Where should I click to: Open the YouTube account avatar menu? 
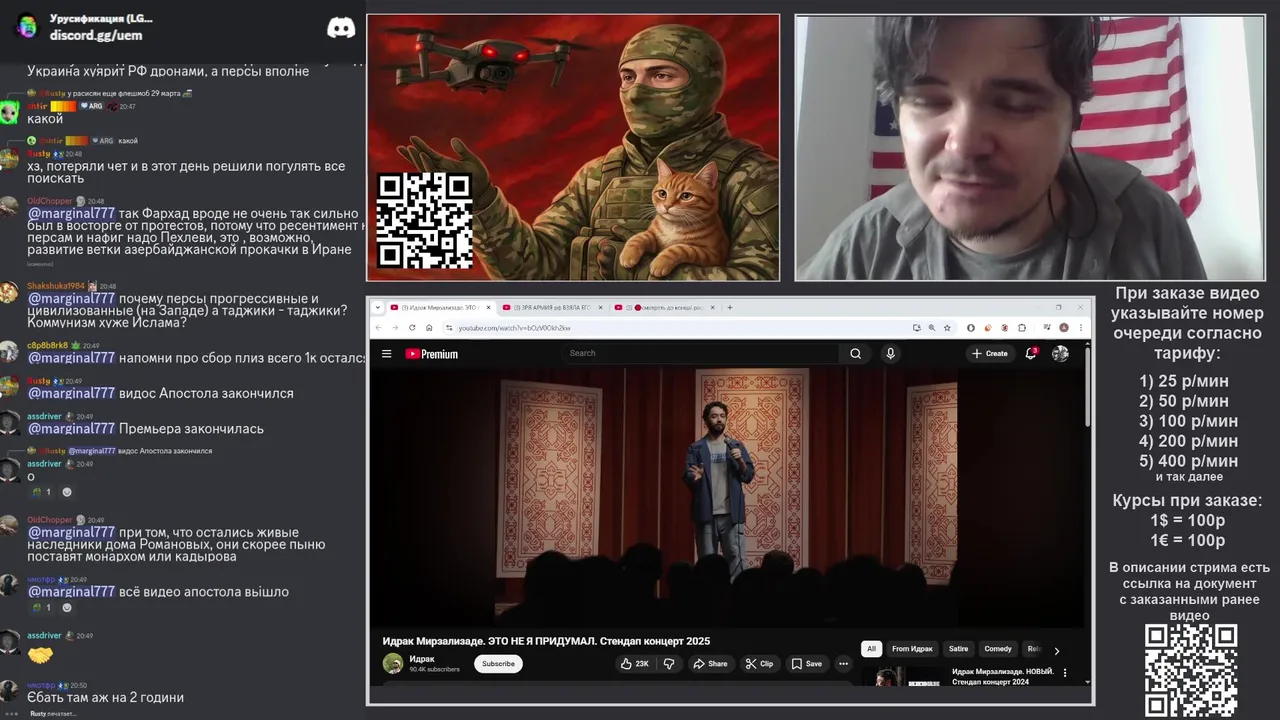[x=1060, y=353]
